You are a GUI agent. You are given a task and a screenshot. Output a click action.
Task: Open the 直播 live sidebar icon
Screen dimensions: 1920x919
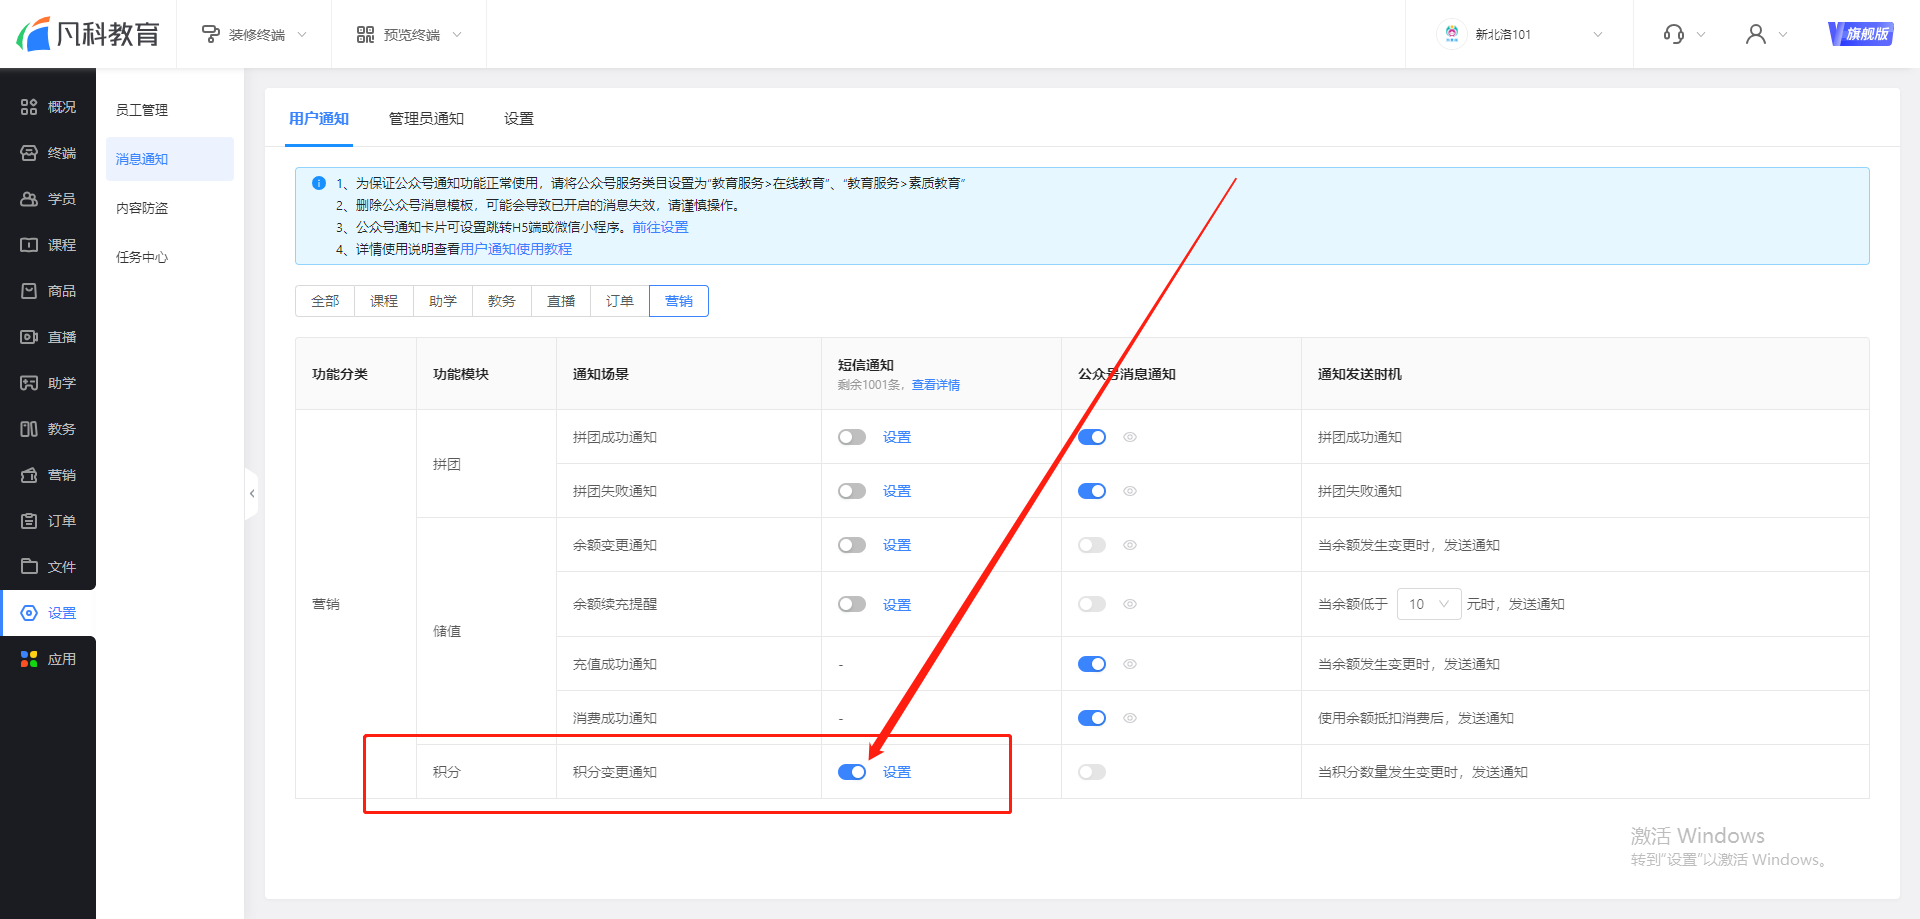point(29,337)
